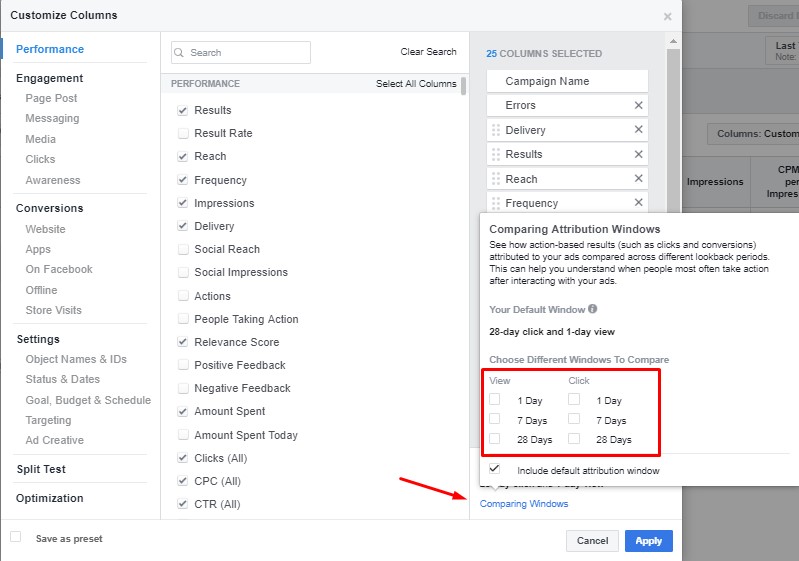Open the Split Test category
Viewport: 799px width, 561px height.
41,469
